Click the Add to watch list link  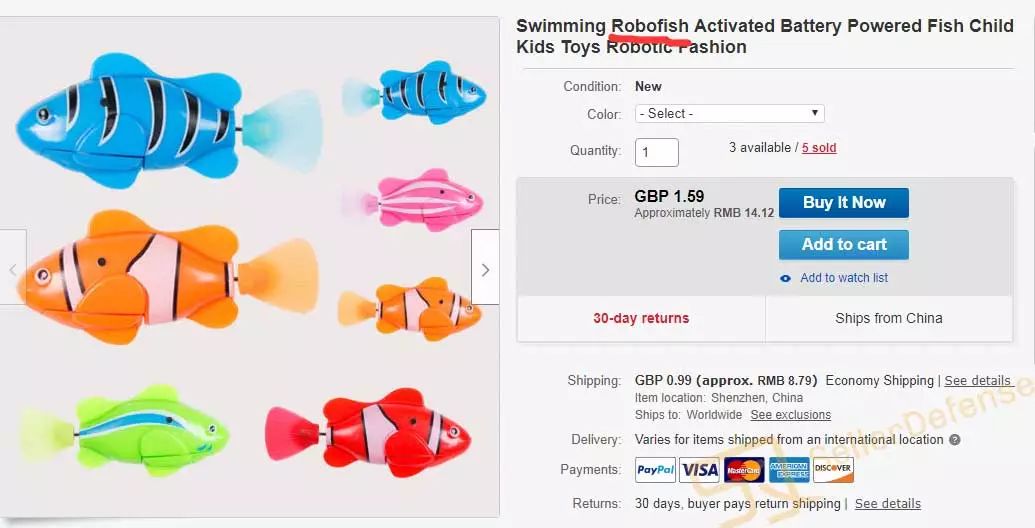click(x=844, y=278)
